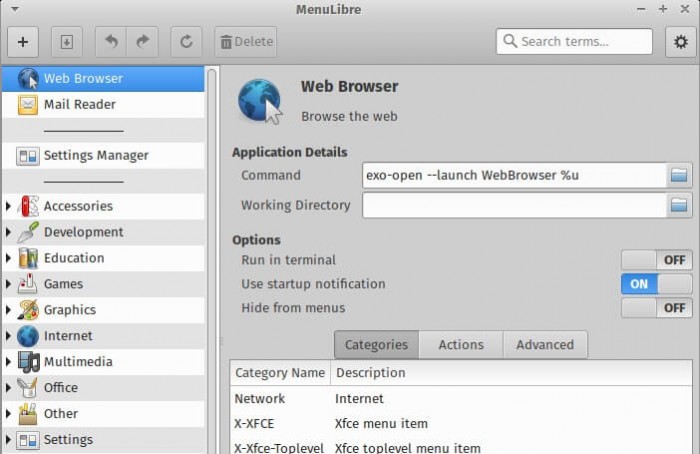The image size is (700, 454).
Task: Switch to the Categories tab
Action: click(x=376, y=345)
